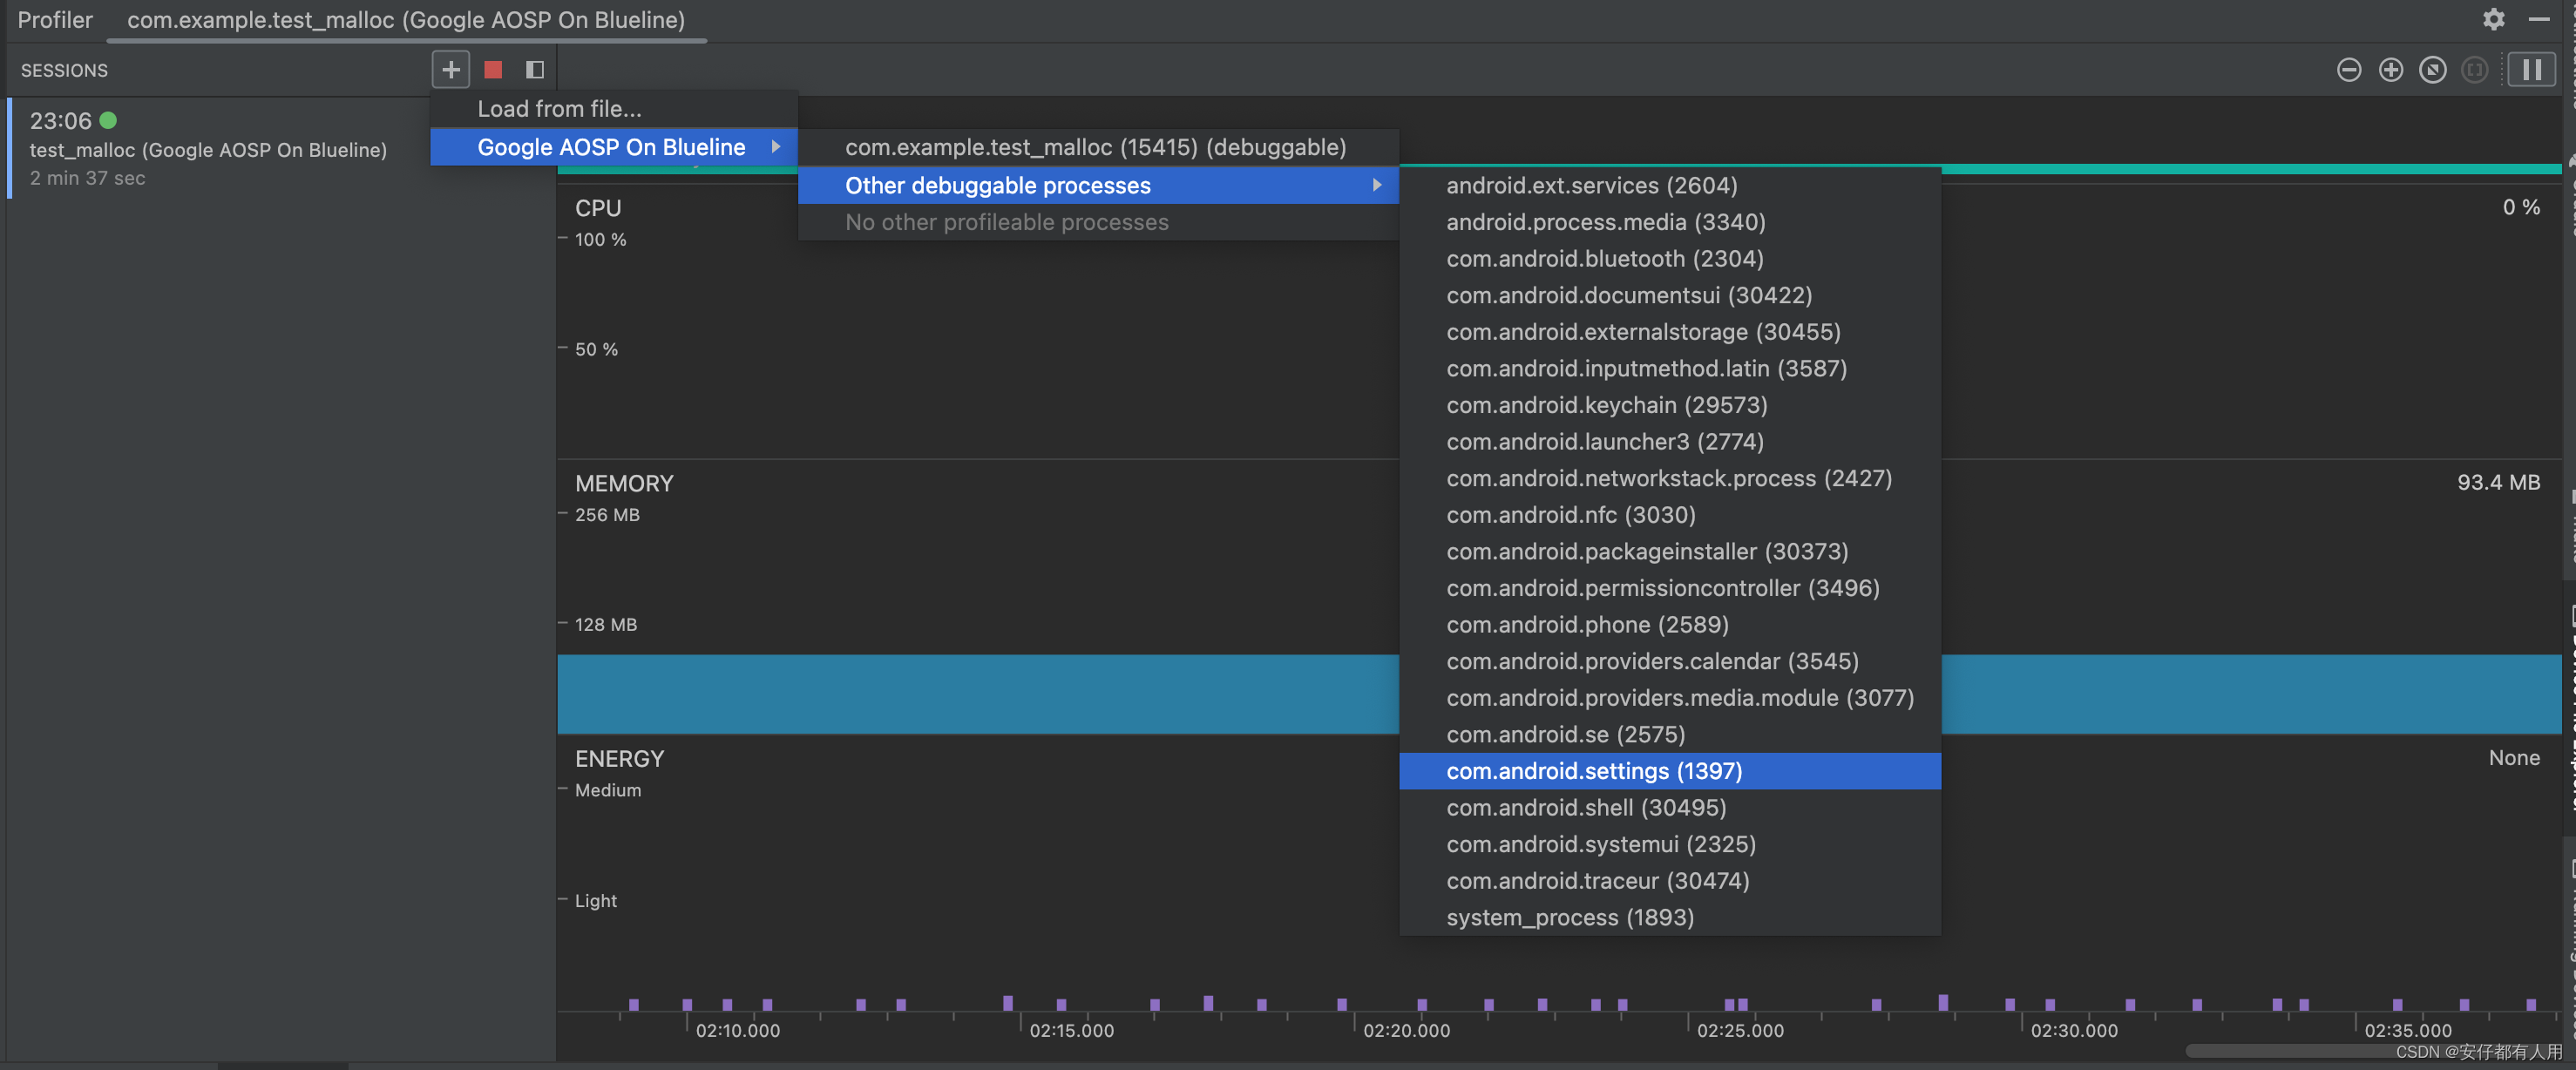Select com.android.shell (30495) process
This screenshot has width=2576, height=1070.
tap(1670, 807)
